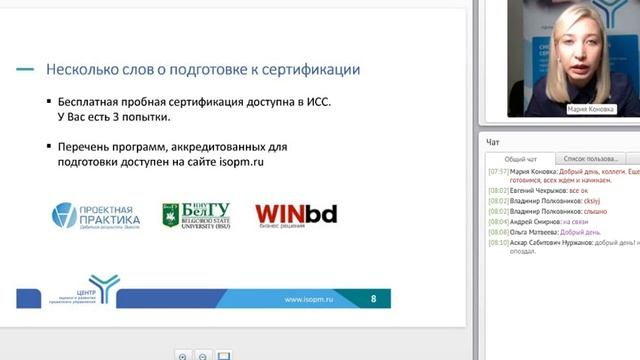The image size is (640, 360).
Task: Select Евгений Чекрыжов's message 'все ок'
Action: pos(578,191)
